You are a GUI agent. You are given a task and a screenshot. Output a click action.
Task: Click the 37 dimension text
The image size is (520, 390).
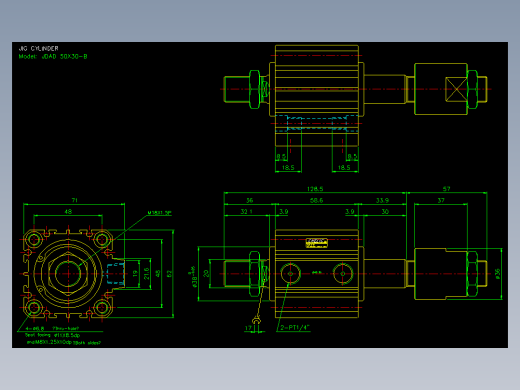point(441,200)
